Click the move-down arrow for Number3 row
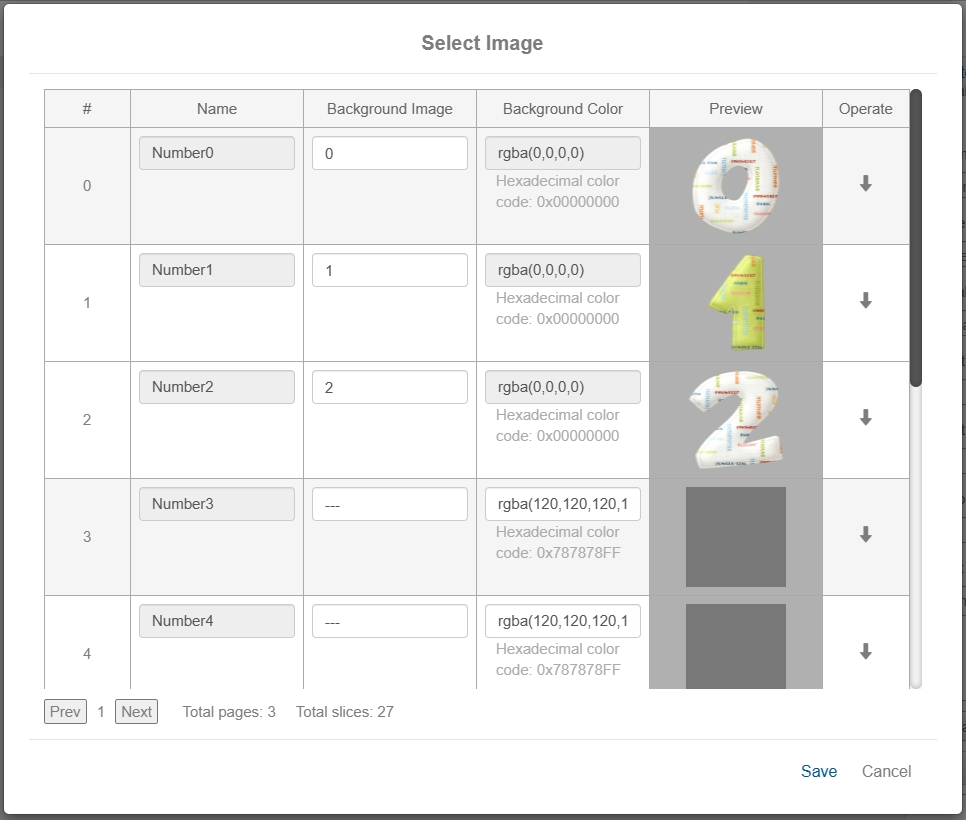Screen dimensions: 966x820 click(866, 535)
